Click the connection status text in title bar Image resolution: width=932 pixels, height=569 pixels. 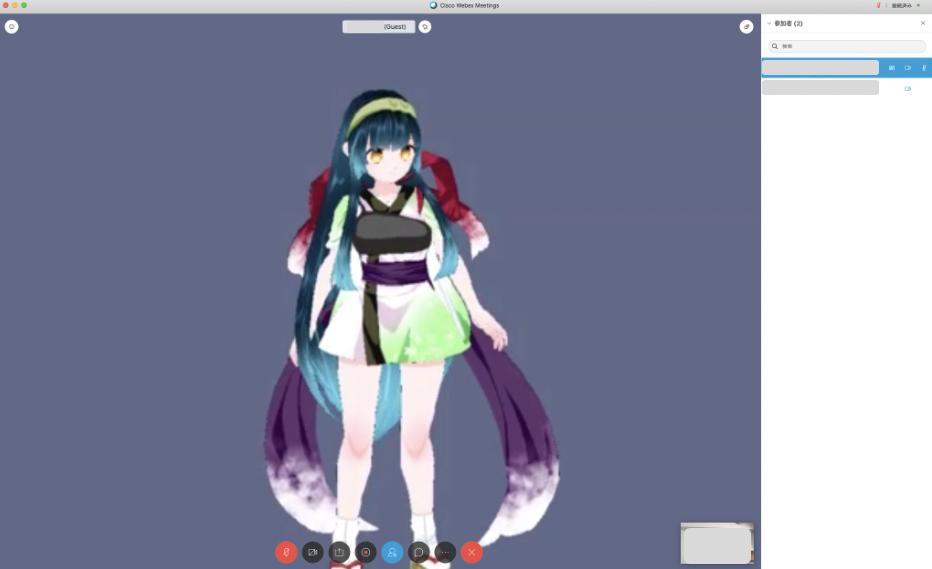pos(902,5)
